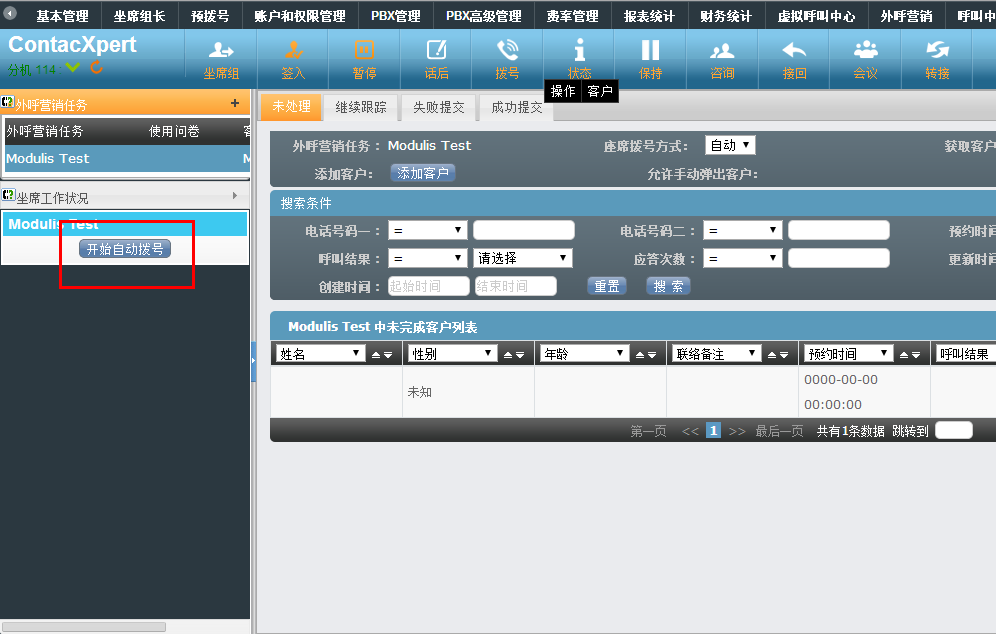
Task: Switch to the 失败提交 tab
Action: pos(438,107)
